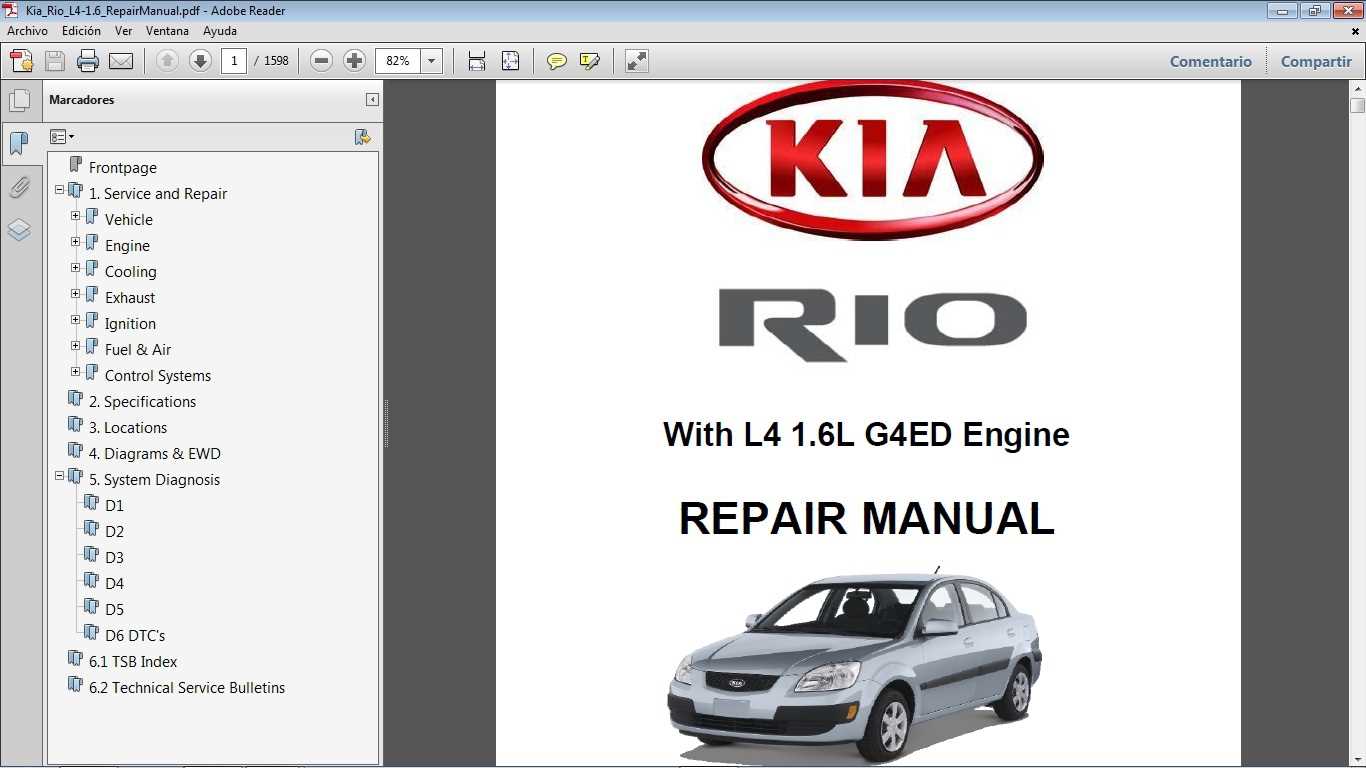
Task: Click bookmark icon beside 4. Diagrams & EWD
Action: click(x=76, y=452)
